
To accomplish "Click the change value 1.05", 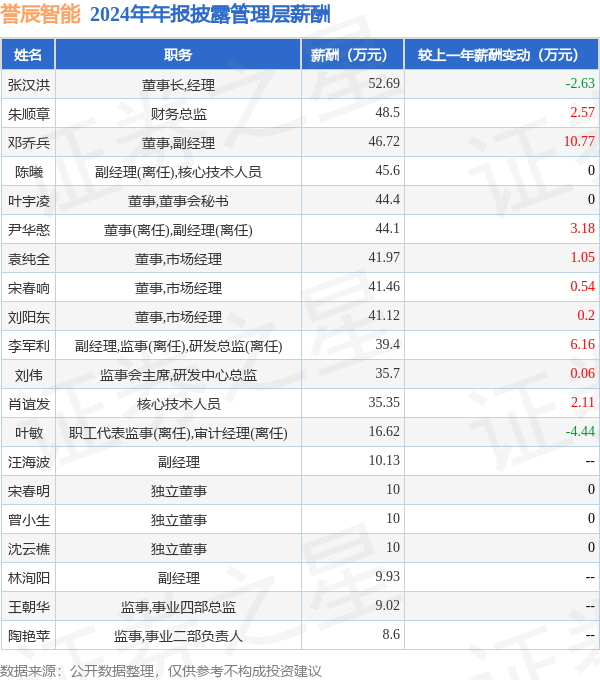I will tap(582, 257).
